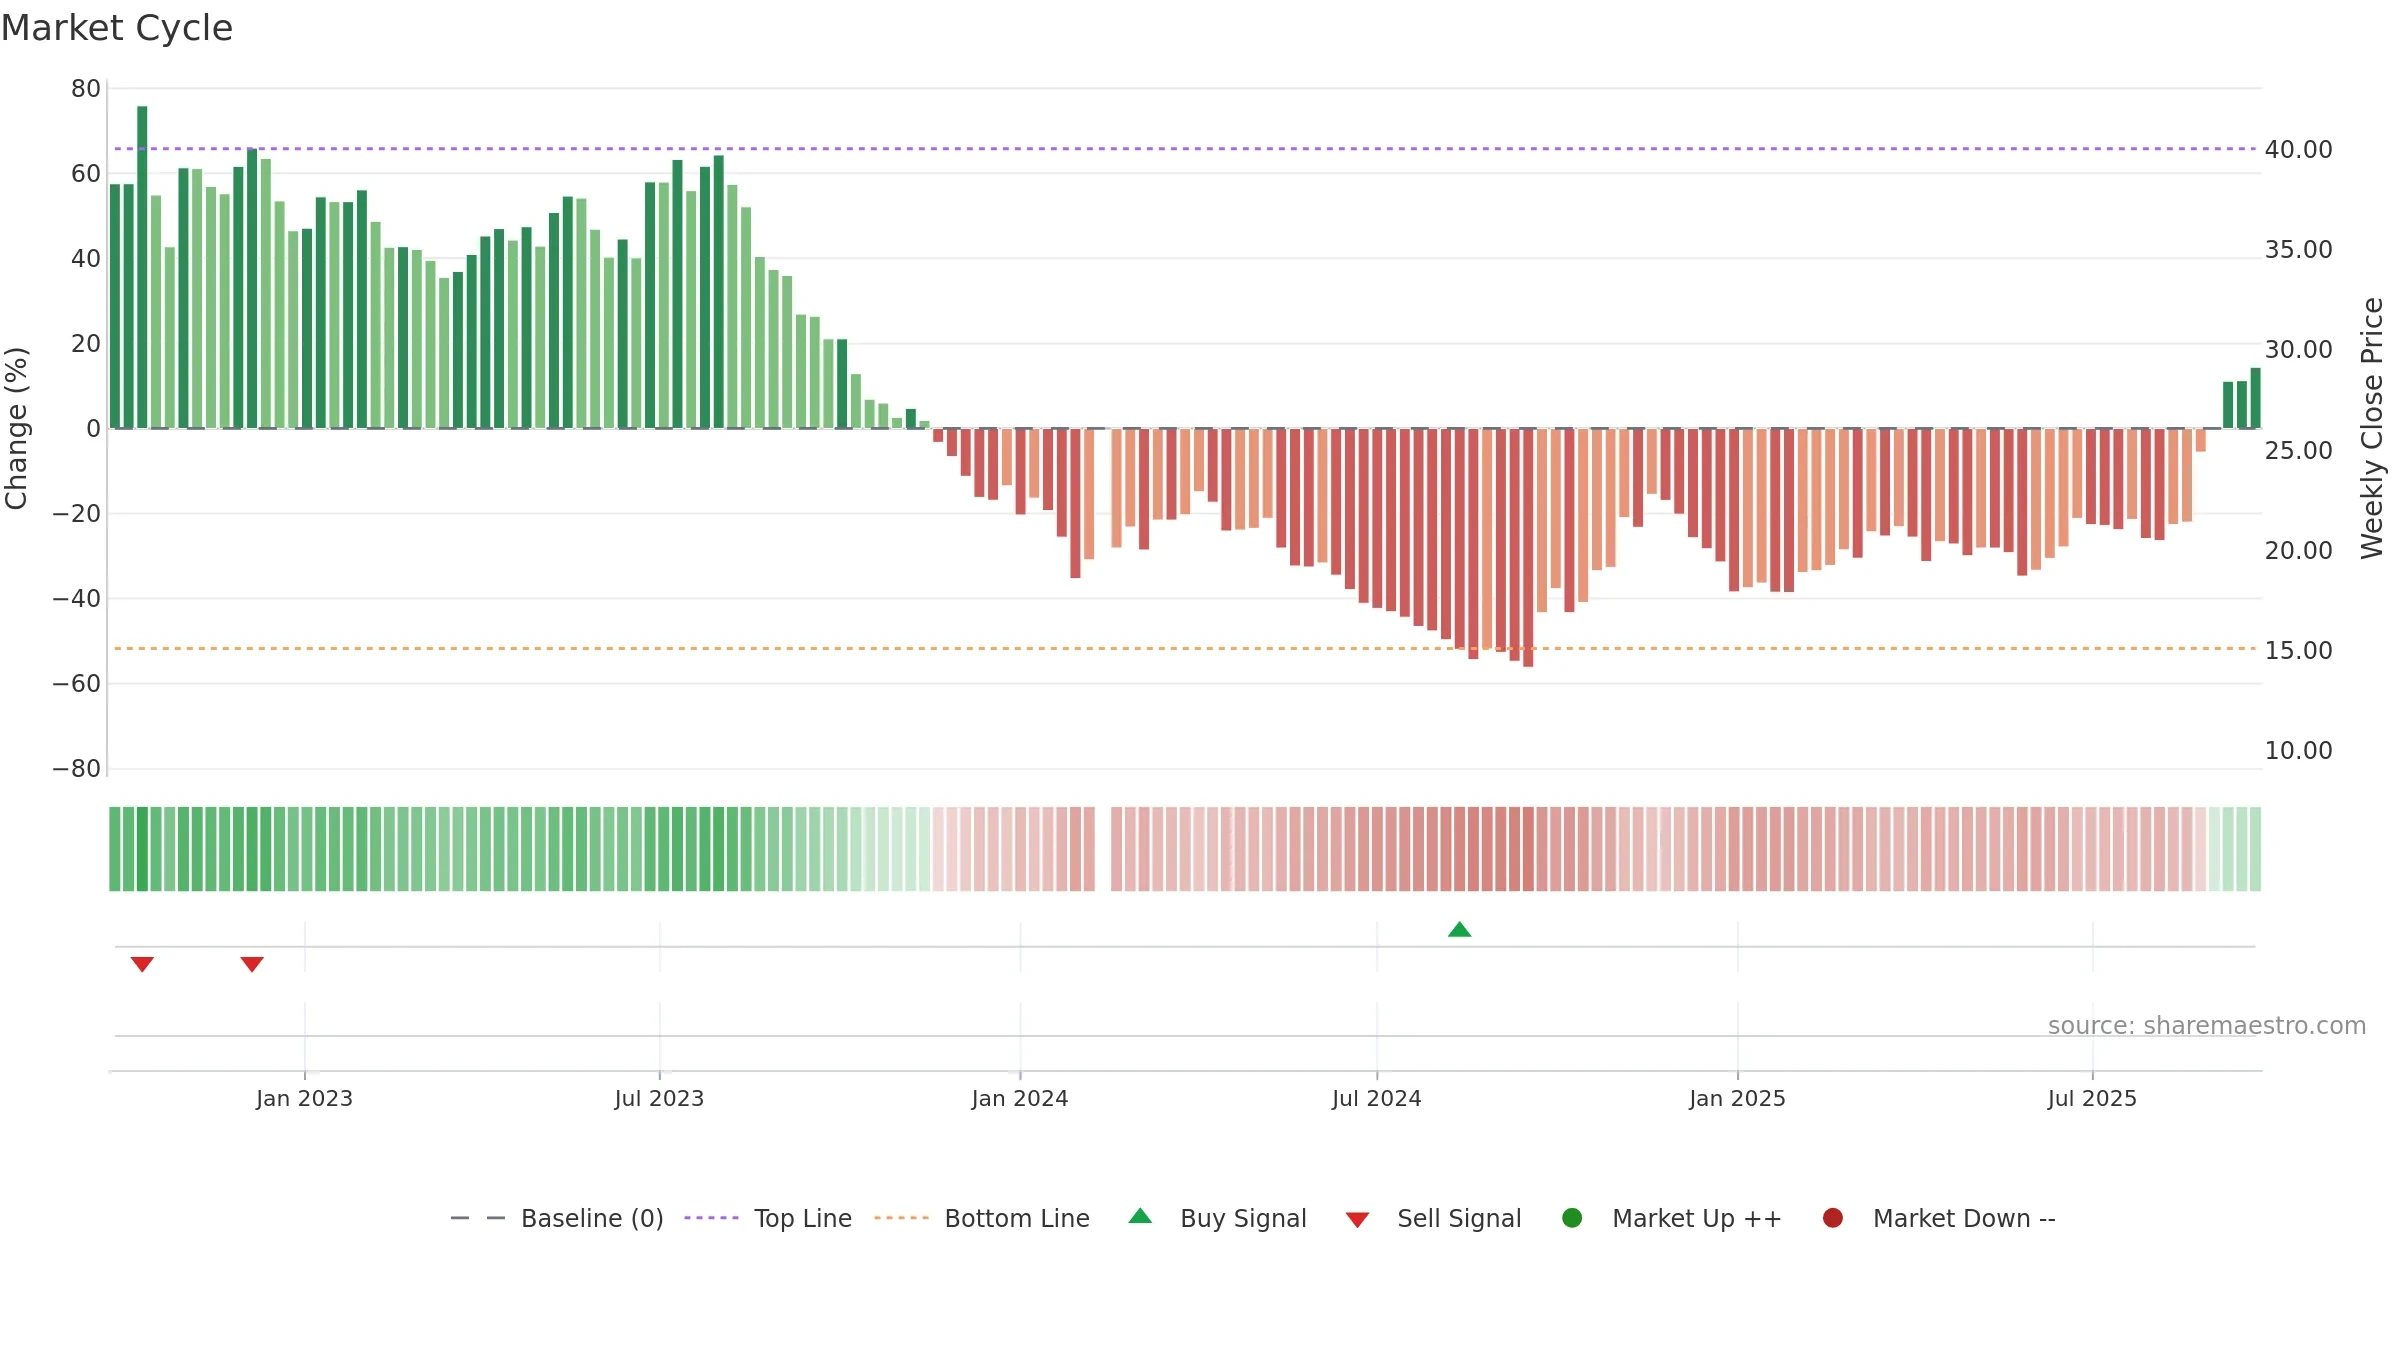Toggle Baseline (0) legend entry
2400x1350 pixels.
pos(557,1218)
